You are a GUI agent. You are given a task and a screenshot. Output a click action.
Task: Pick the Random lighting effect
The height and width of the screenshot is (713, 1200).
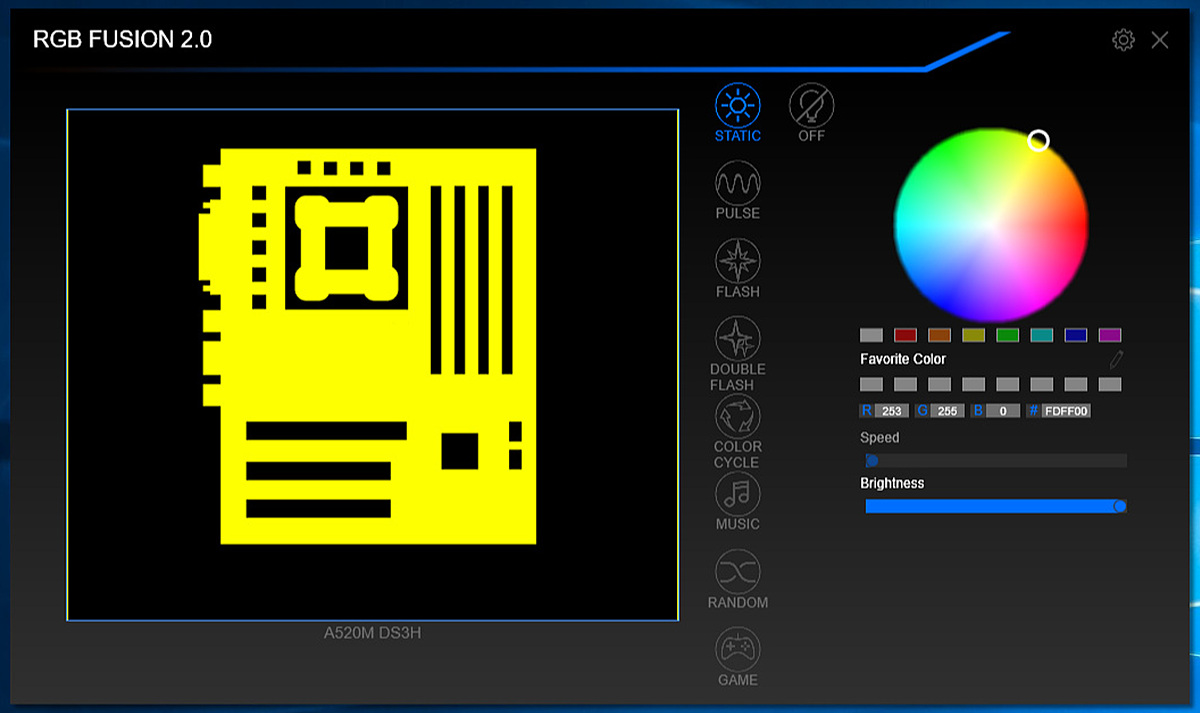click(738, 572)
